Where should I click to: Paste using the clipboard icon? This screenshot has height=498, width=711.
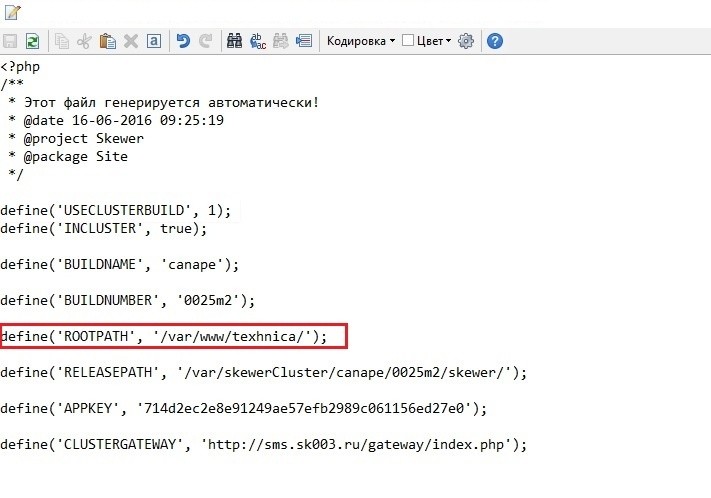108,41
